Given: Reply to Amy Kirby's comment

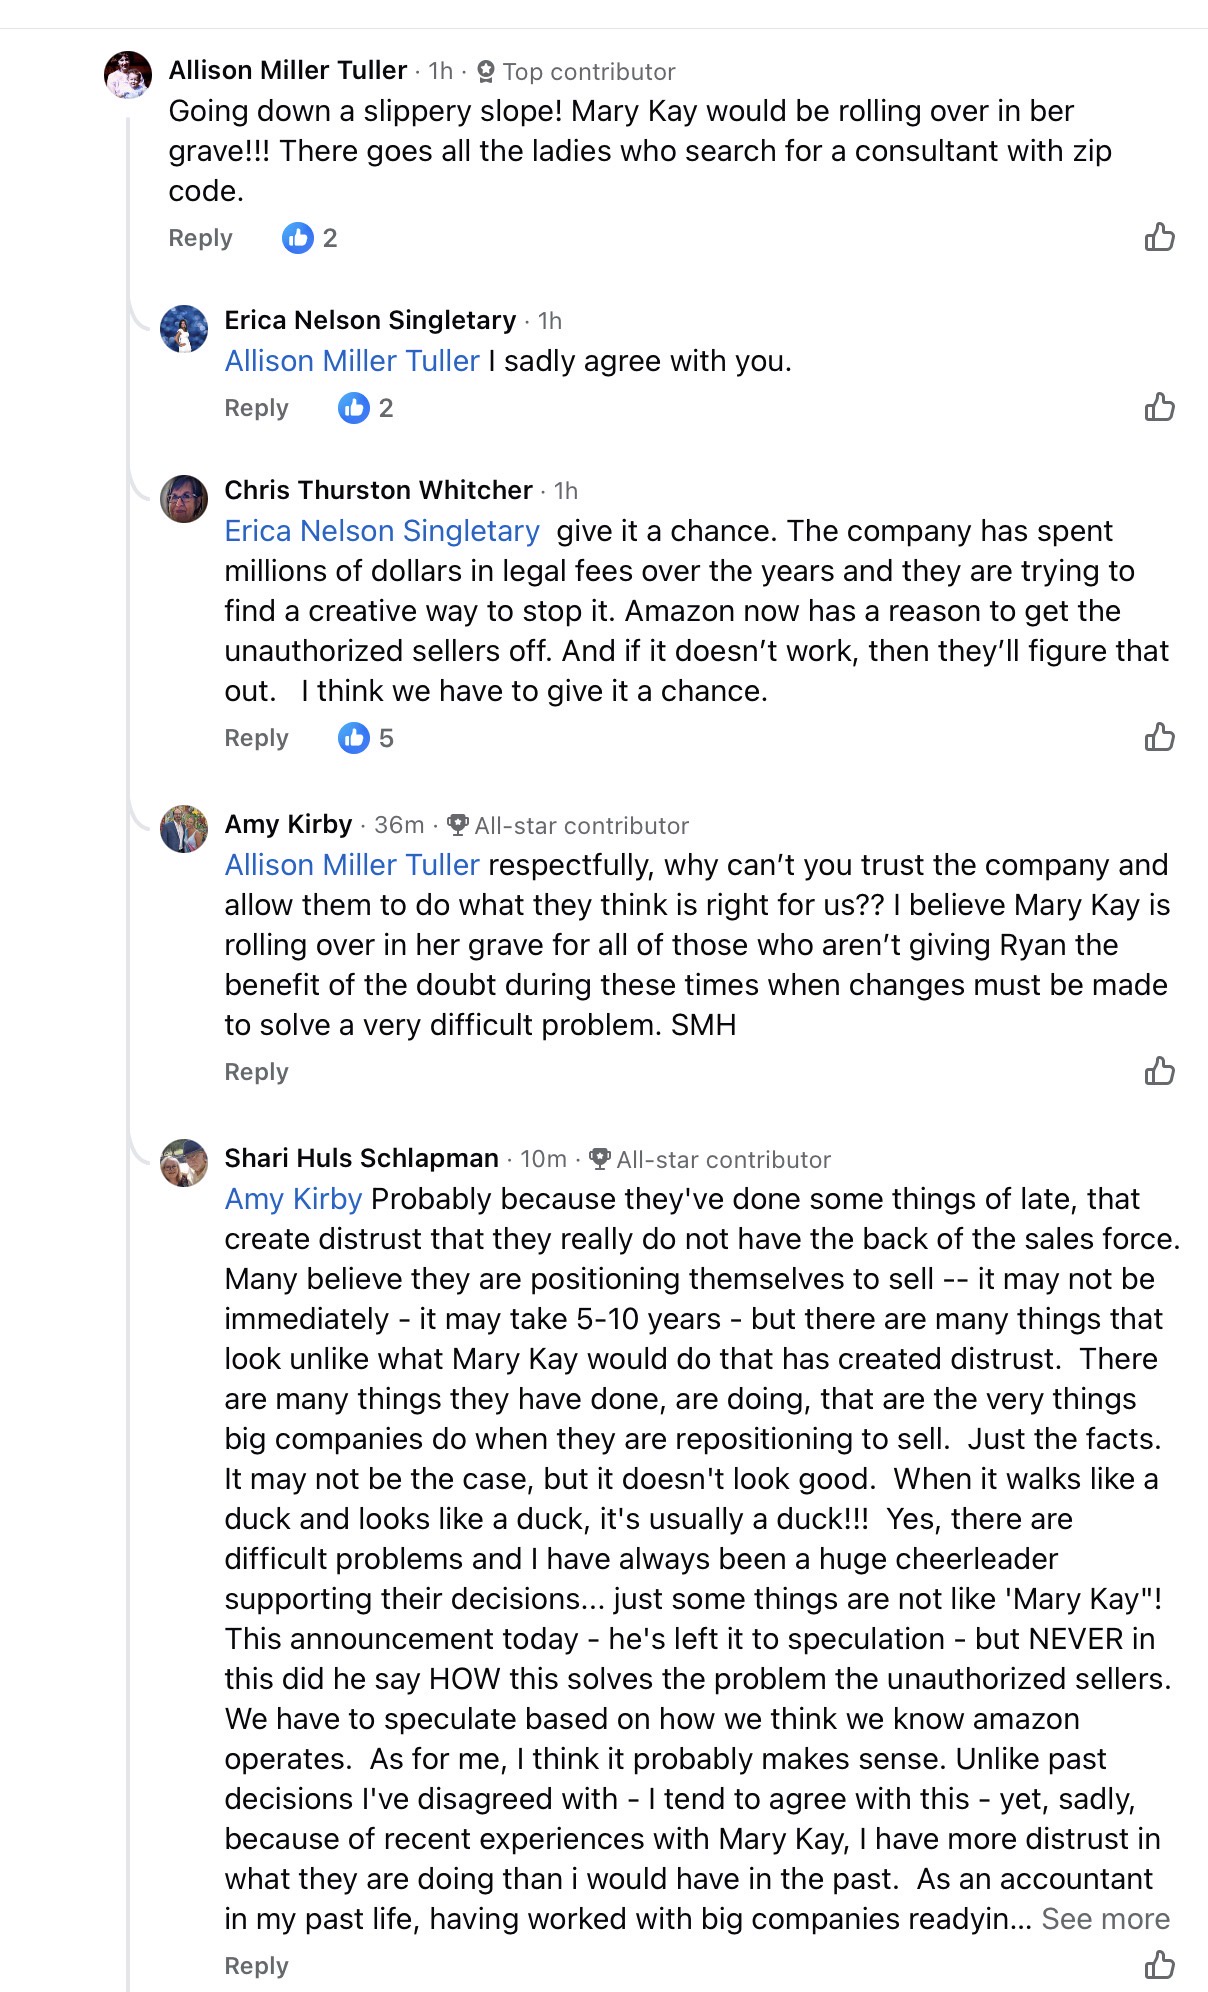Looking at the screenshot, I should (x=256, y=1072).
